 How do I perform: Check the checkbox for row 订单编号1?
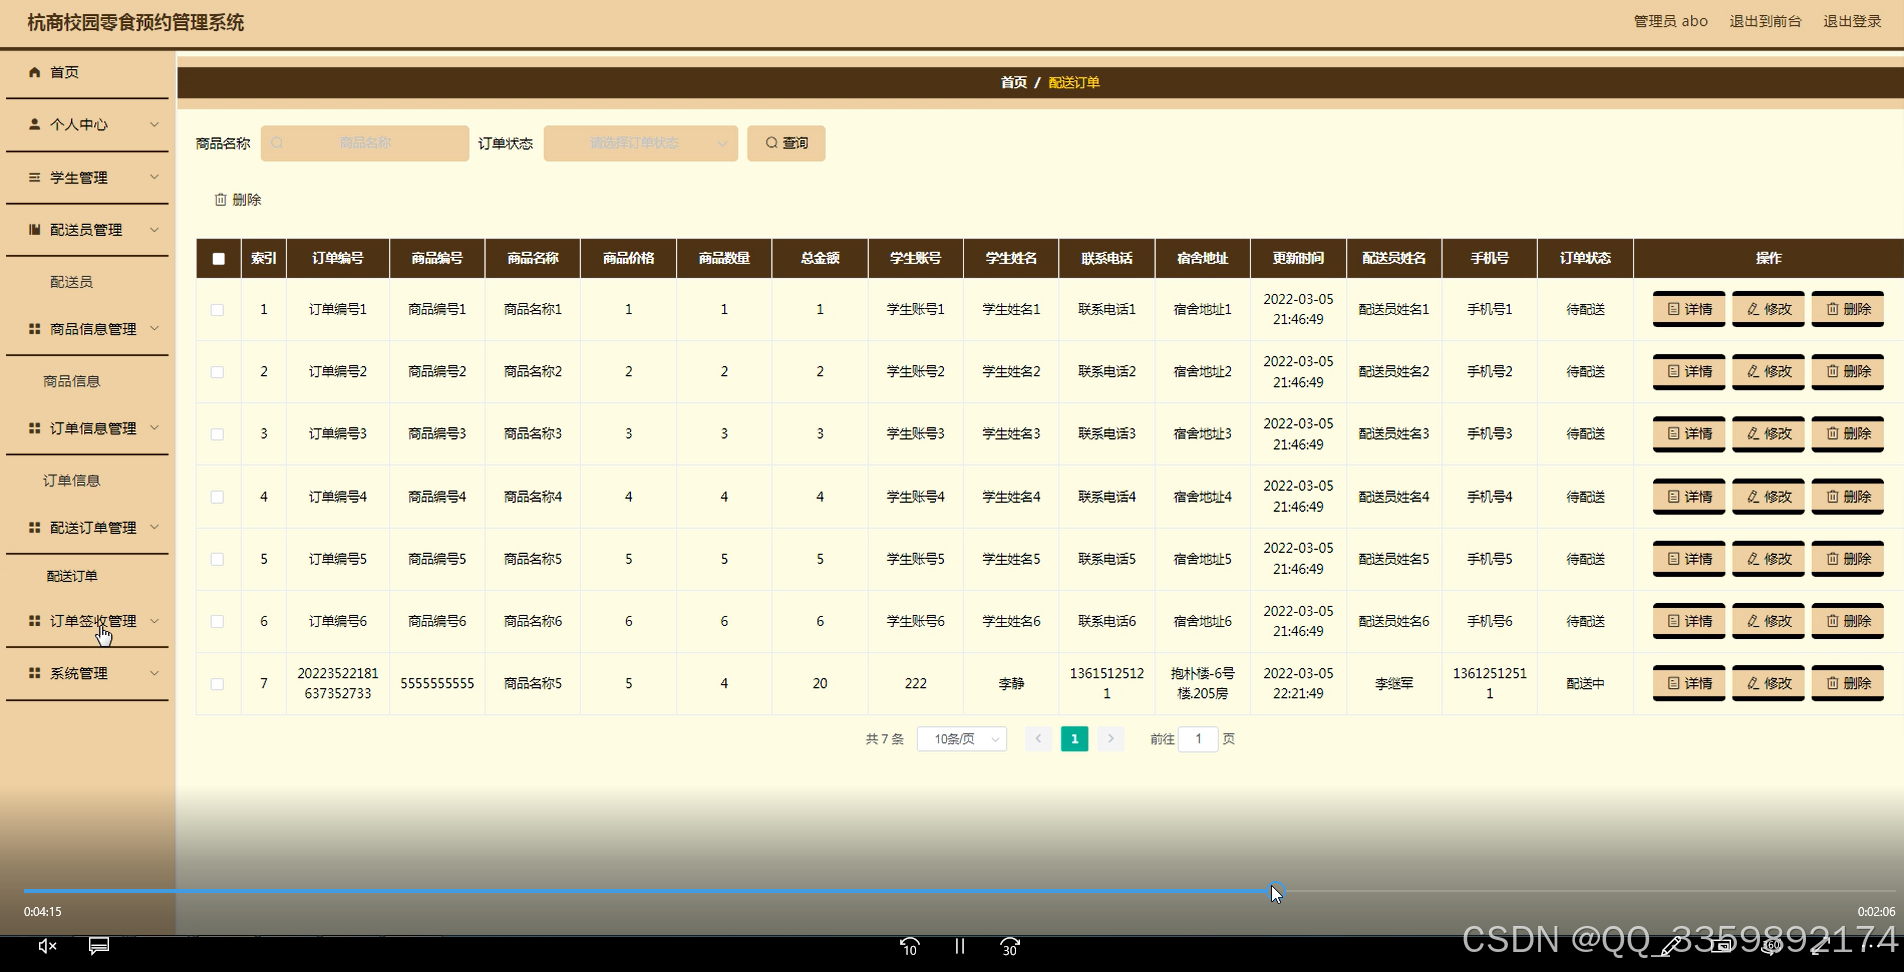pyautogui.click(x=217, y=310)
